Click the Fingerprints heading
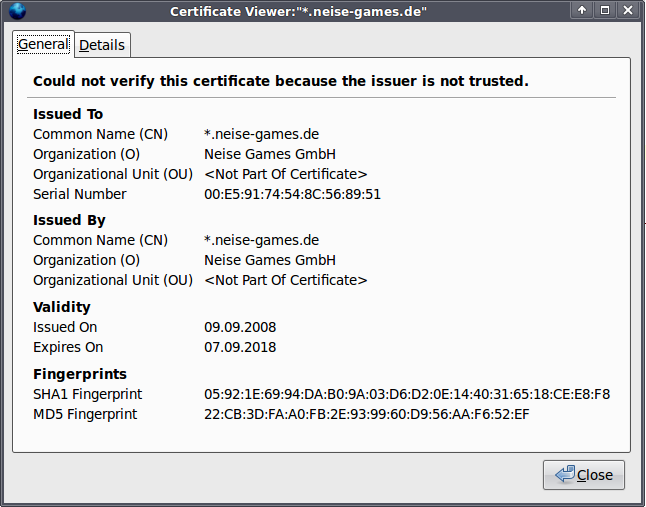Viewport: 646px width, 507px height. pos(80,374)
